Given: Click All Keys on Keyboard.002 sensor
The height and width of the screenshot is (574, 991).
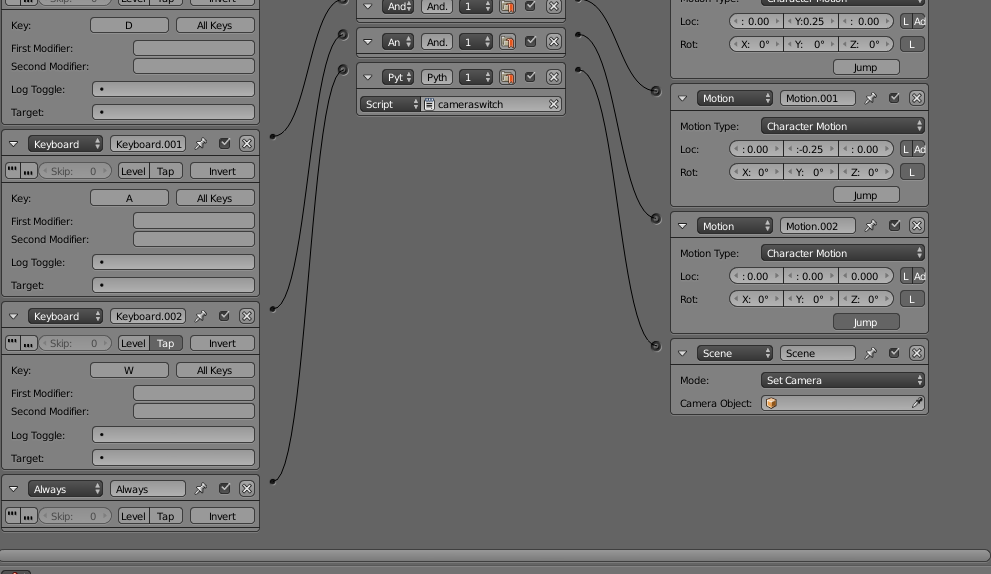Looking at the screenshot, I should click(215, 370).
